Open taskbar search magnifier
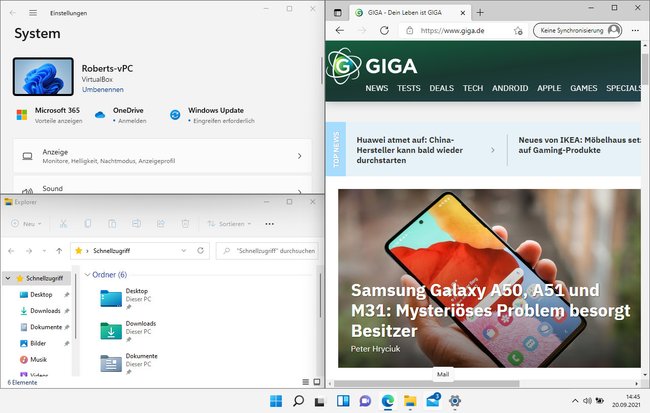The height and width of the screenshot is (413, 650). tap(298, 401)
